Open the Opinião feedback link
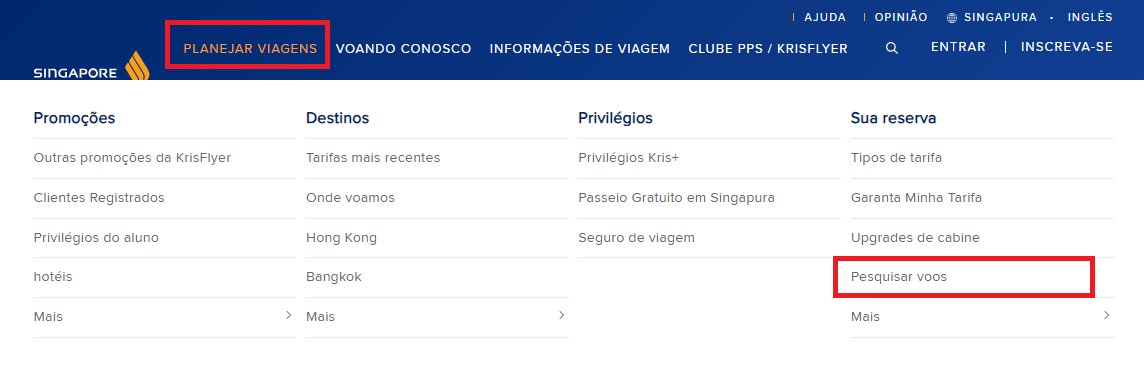The image size is (1144, 368). pos(901,17)
